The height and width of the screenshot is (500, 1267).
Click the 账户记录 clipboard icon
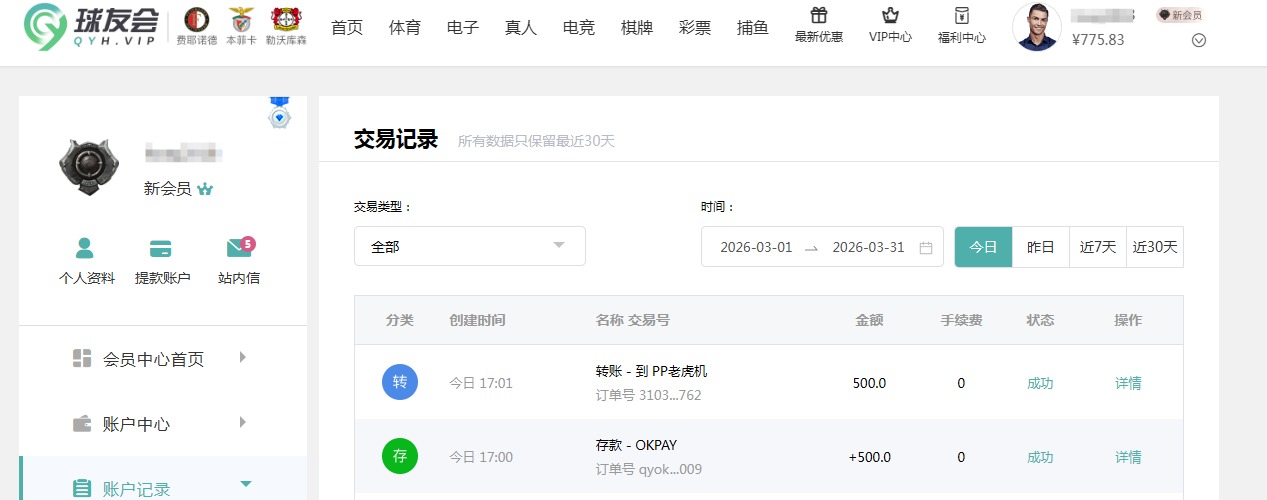click(x=82, y=489)
